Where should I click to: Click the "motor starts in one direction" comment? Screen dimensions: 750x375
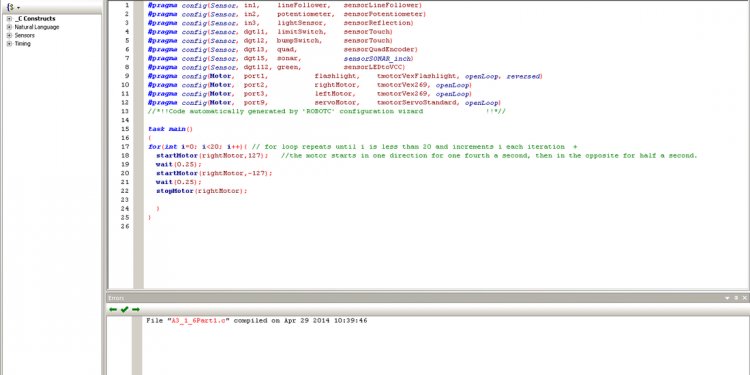489,155
